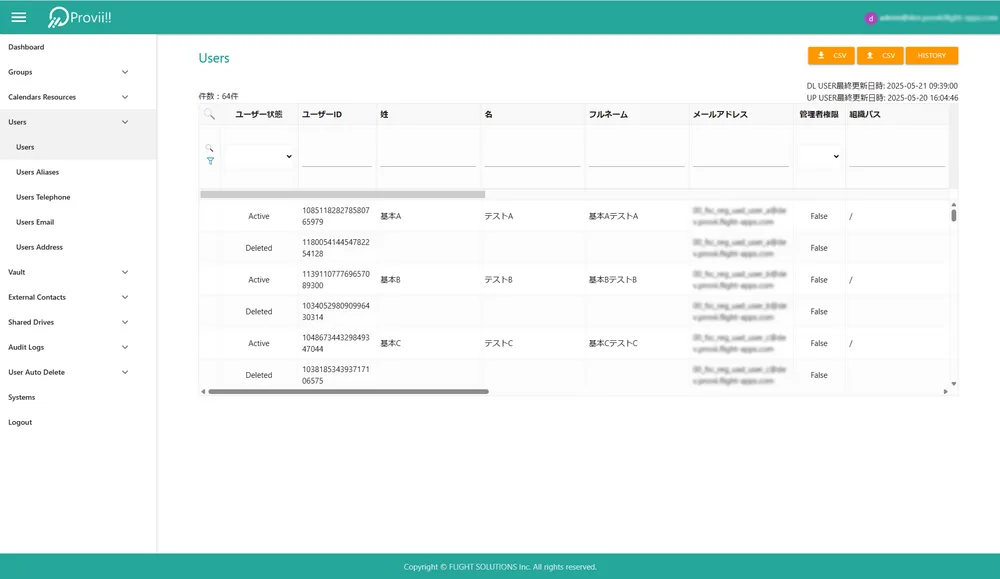Sort by フルネーム column header

(608, 114)
